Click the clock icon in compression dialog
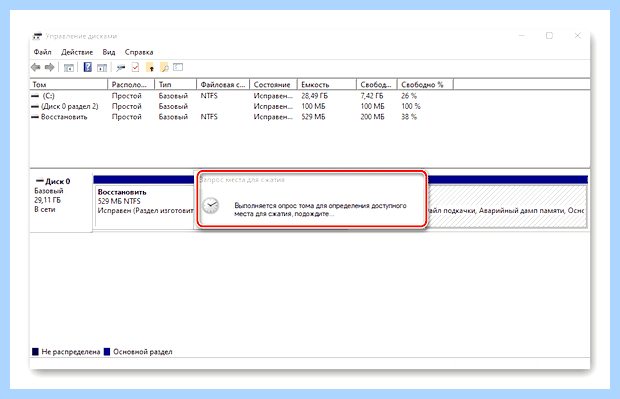 tap(211, 206)
